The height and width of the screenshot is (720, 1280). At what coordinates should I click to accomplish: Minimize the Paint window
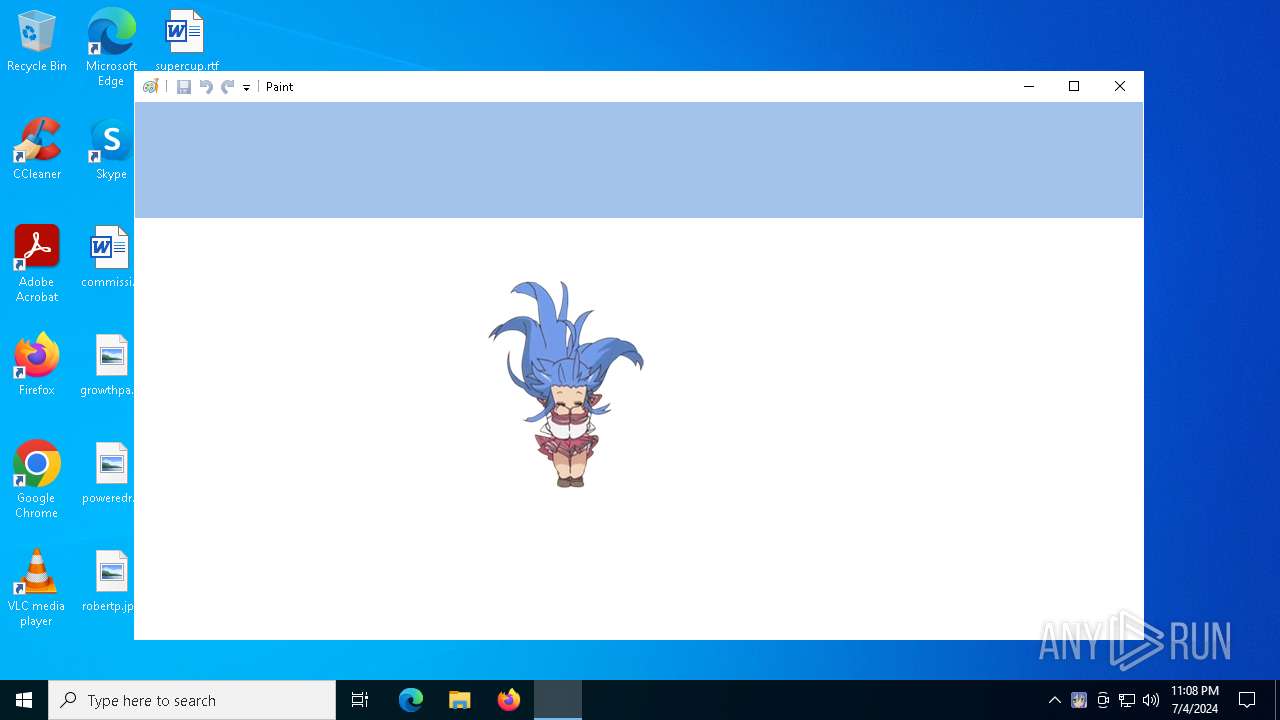point(1028,86)
